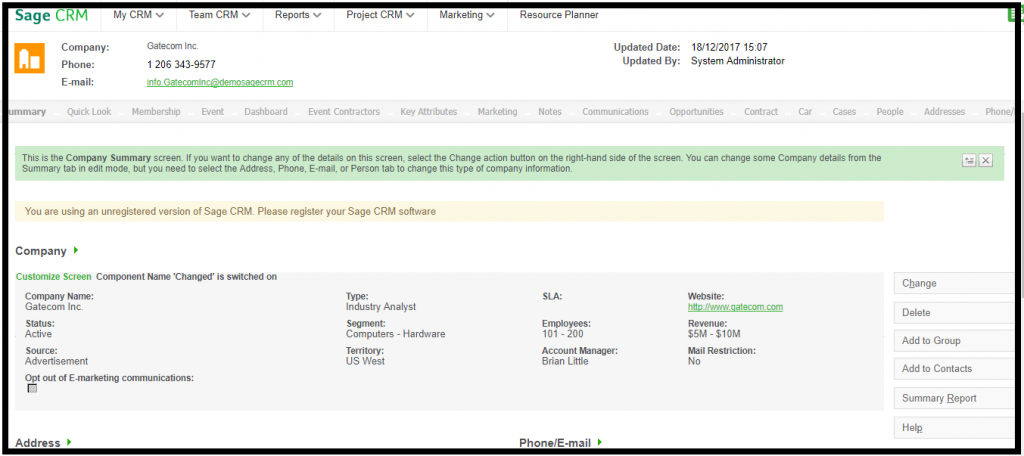Click the Segment value Computers - Hardware
Screen dimensions: 1024x456
395,334
